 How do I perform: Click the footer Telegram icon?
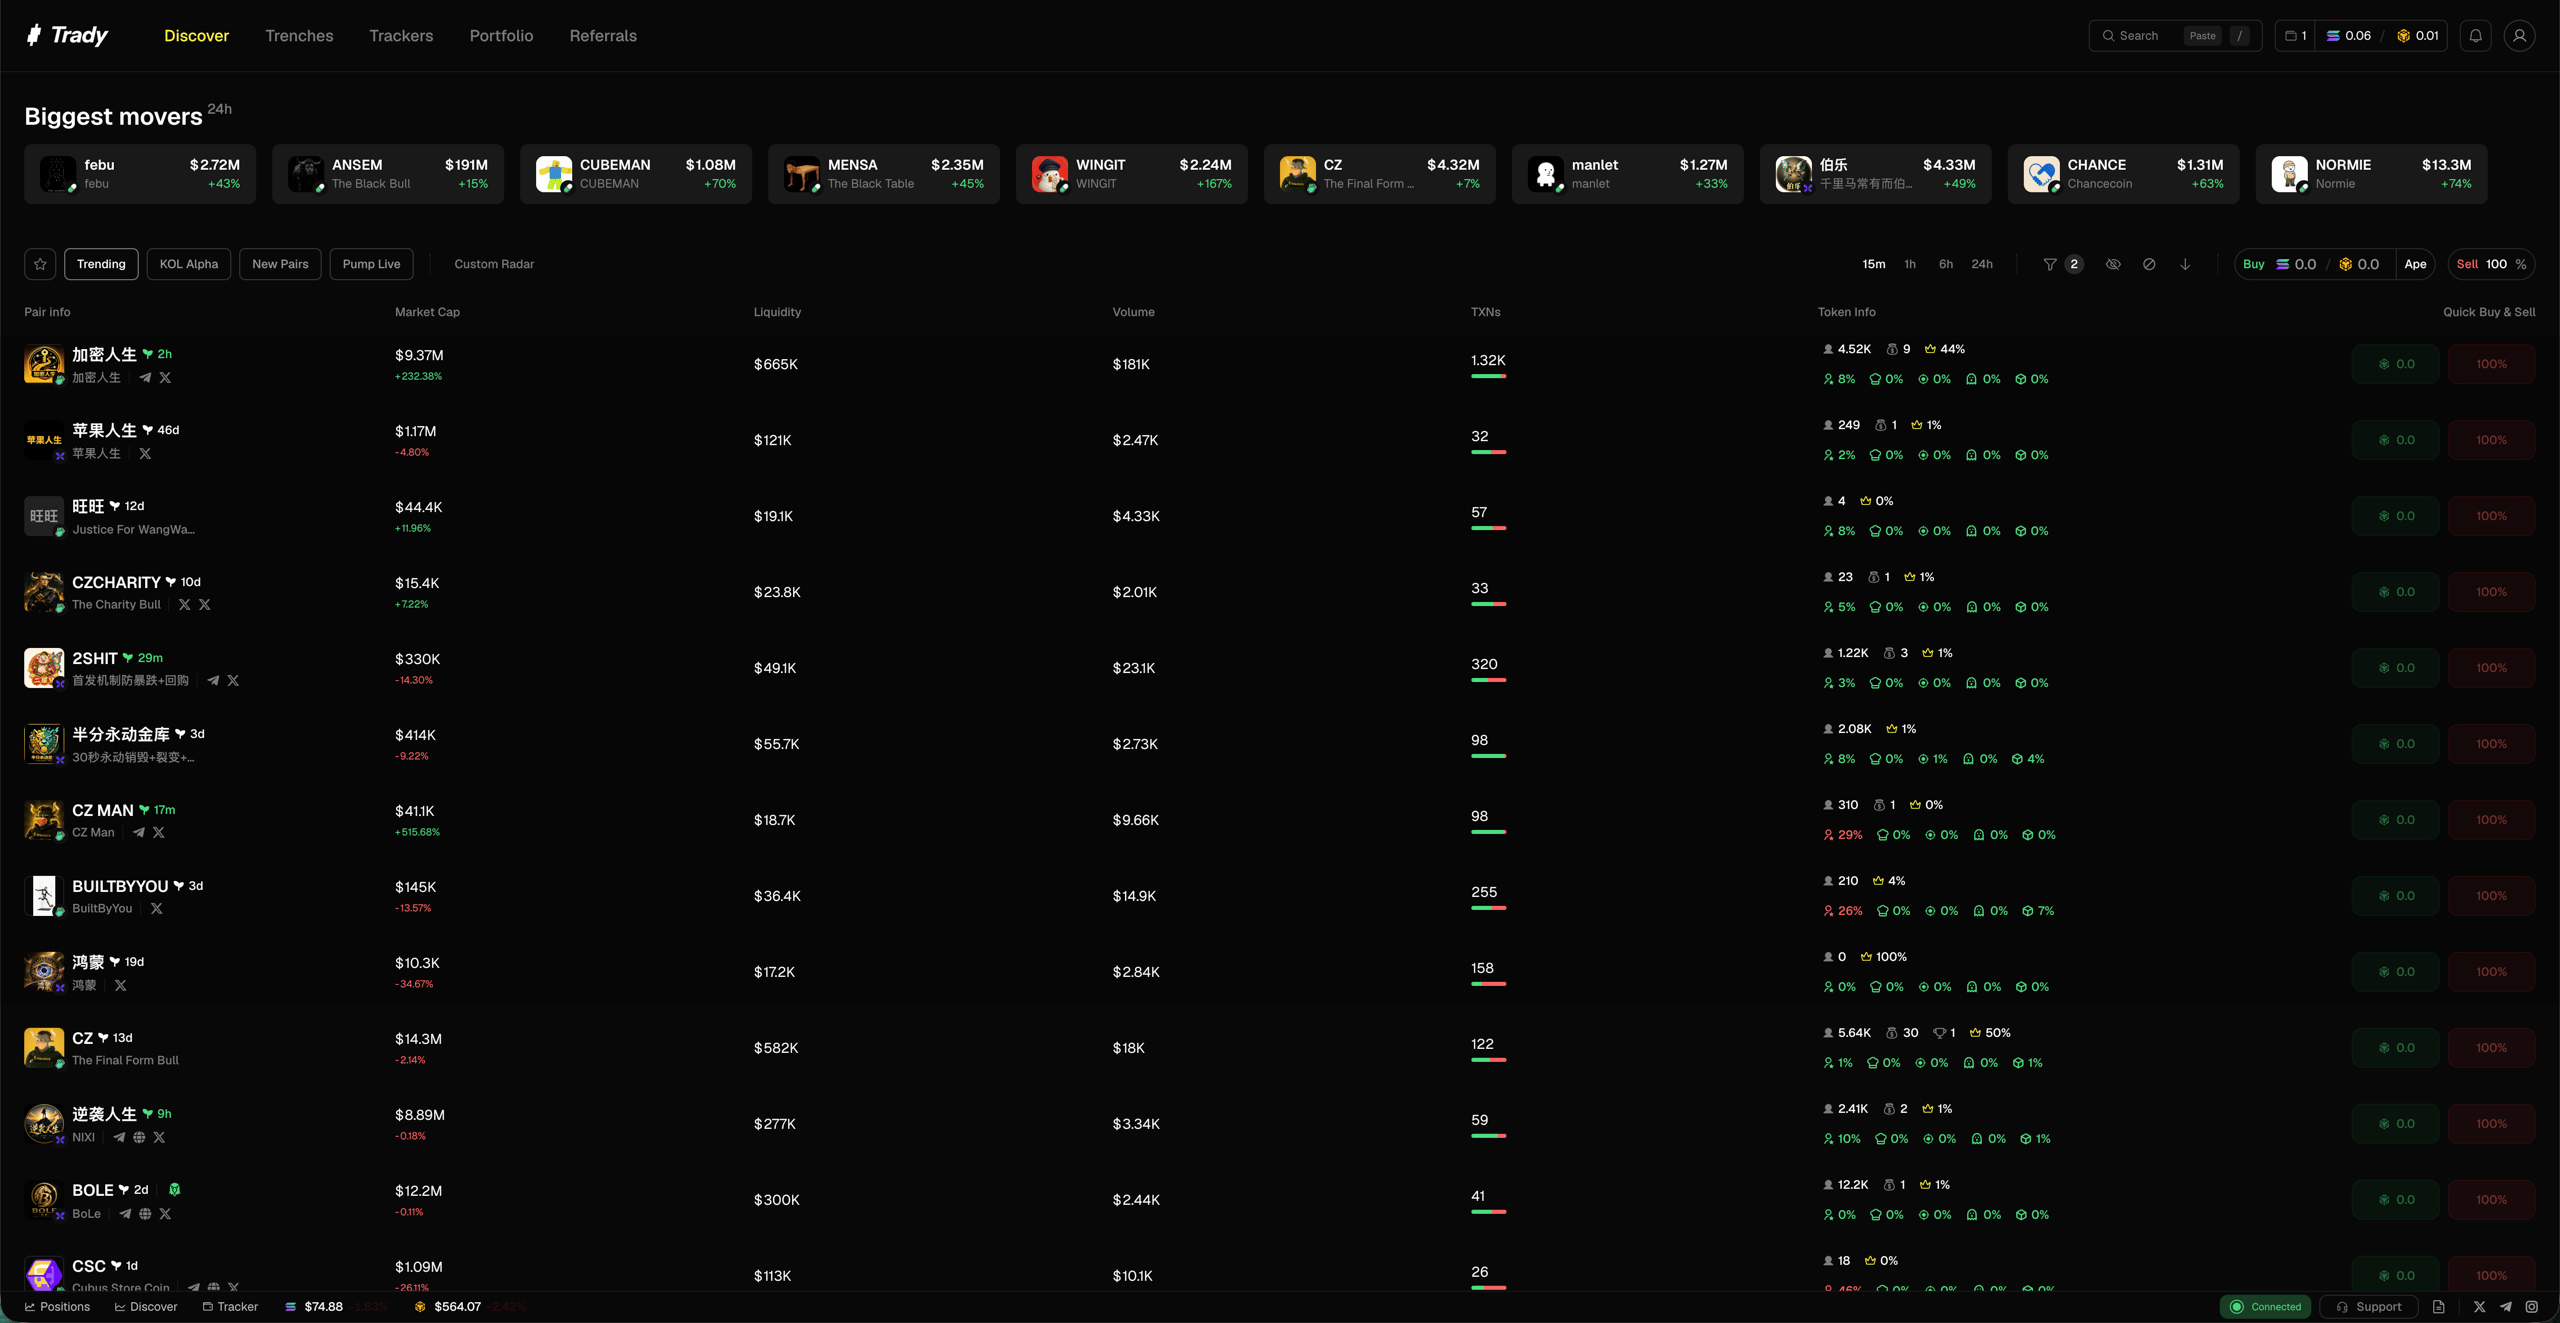[2505, 1307]
